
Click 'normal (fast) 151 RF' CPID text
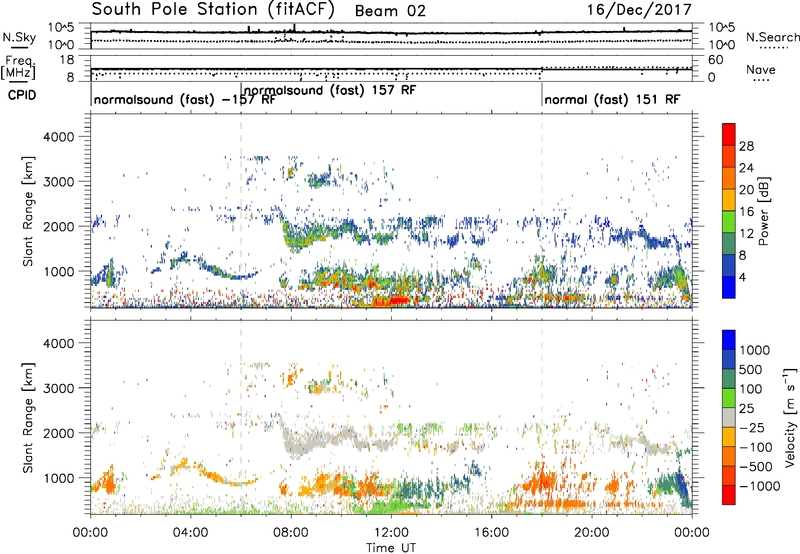click(x=612, y=99)
